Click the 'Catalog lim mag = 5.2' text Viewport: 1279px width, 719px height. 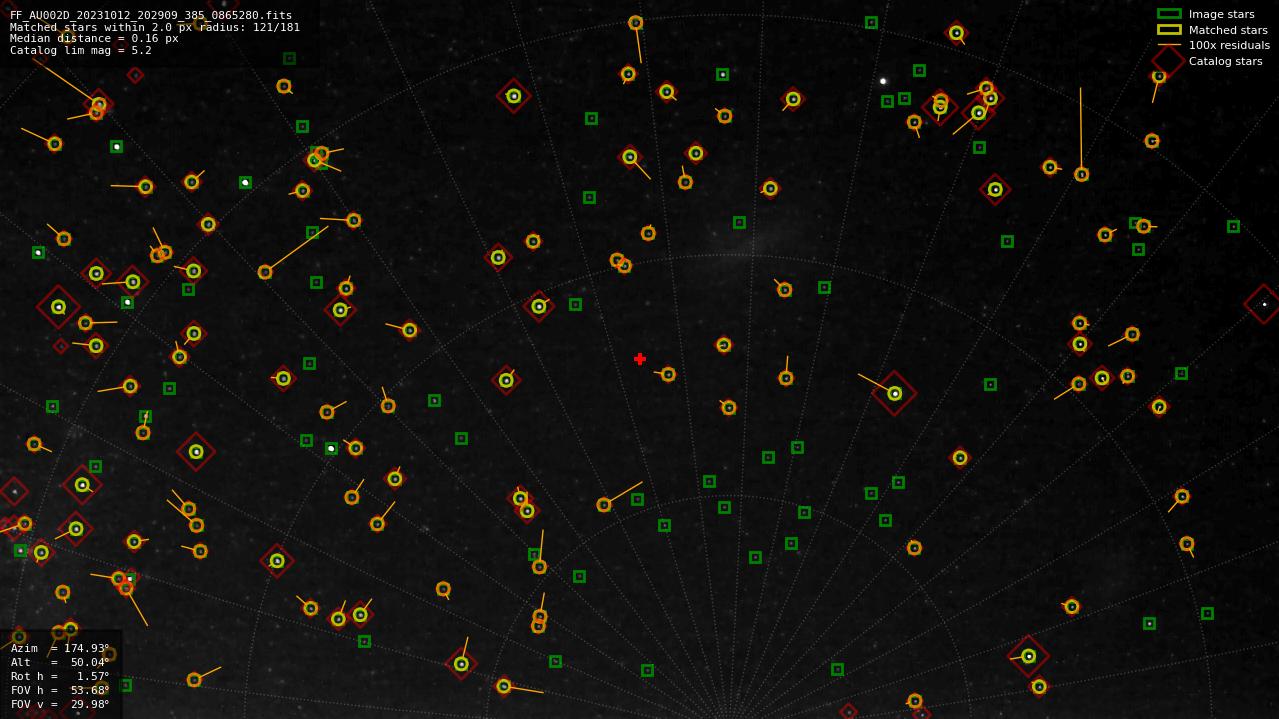click(81, 50)
